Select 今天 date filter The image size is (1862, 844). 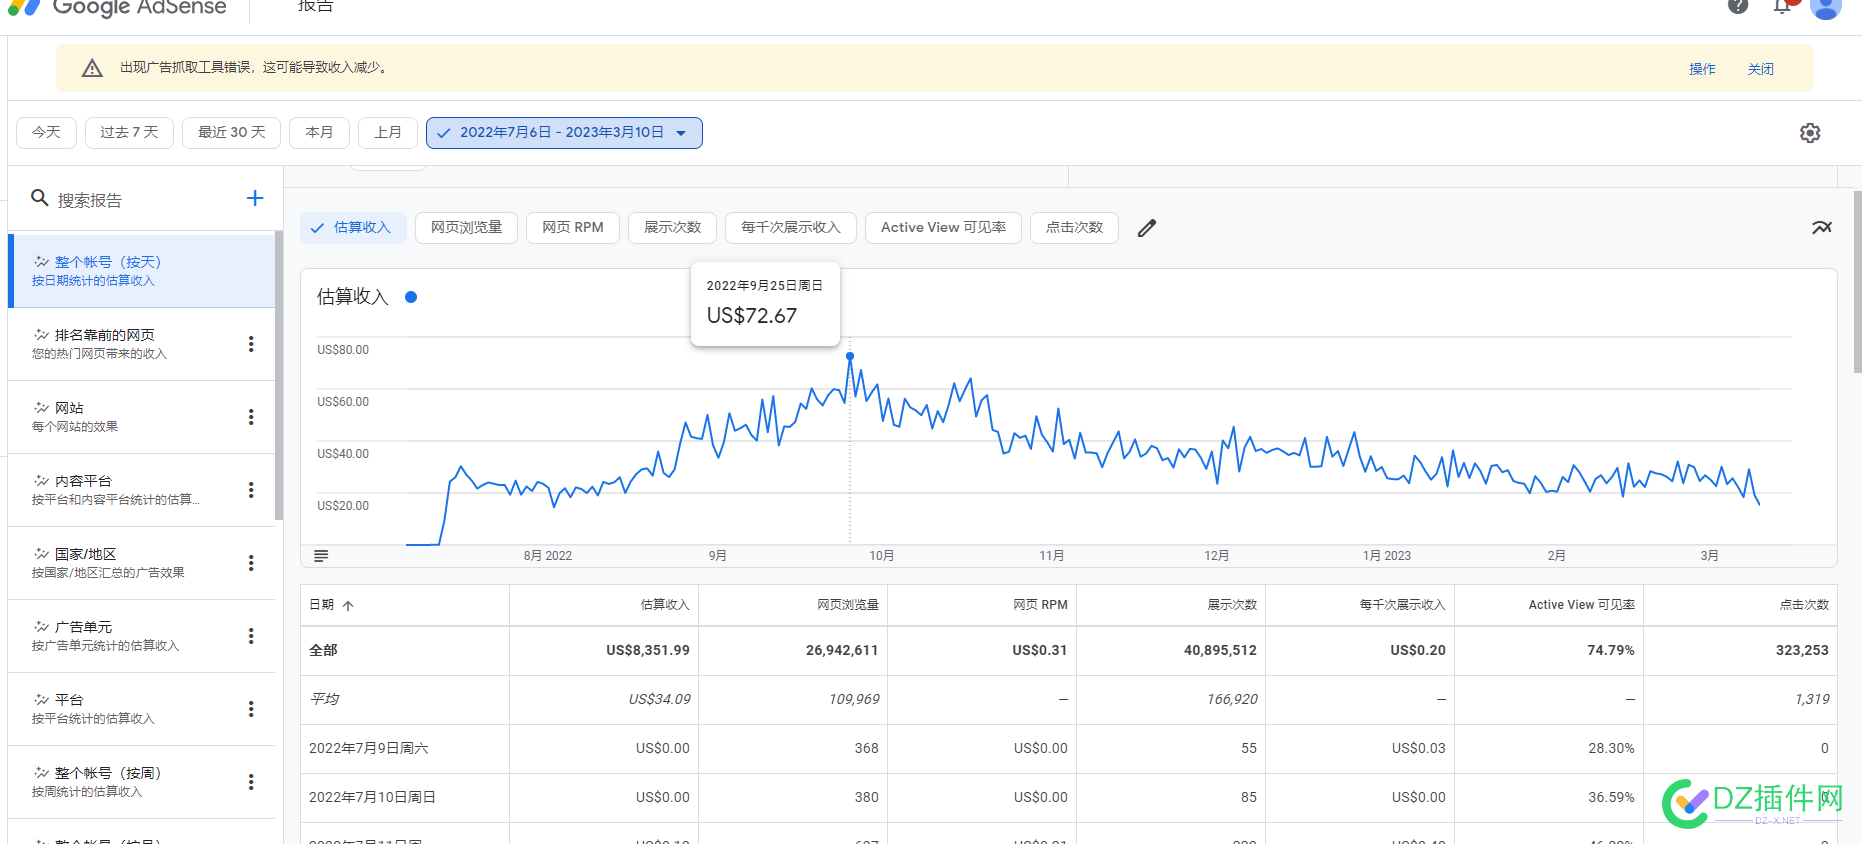pos(47,133)
